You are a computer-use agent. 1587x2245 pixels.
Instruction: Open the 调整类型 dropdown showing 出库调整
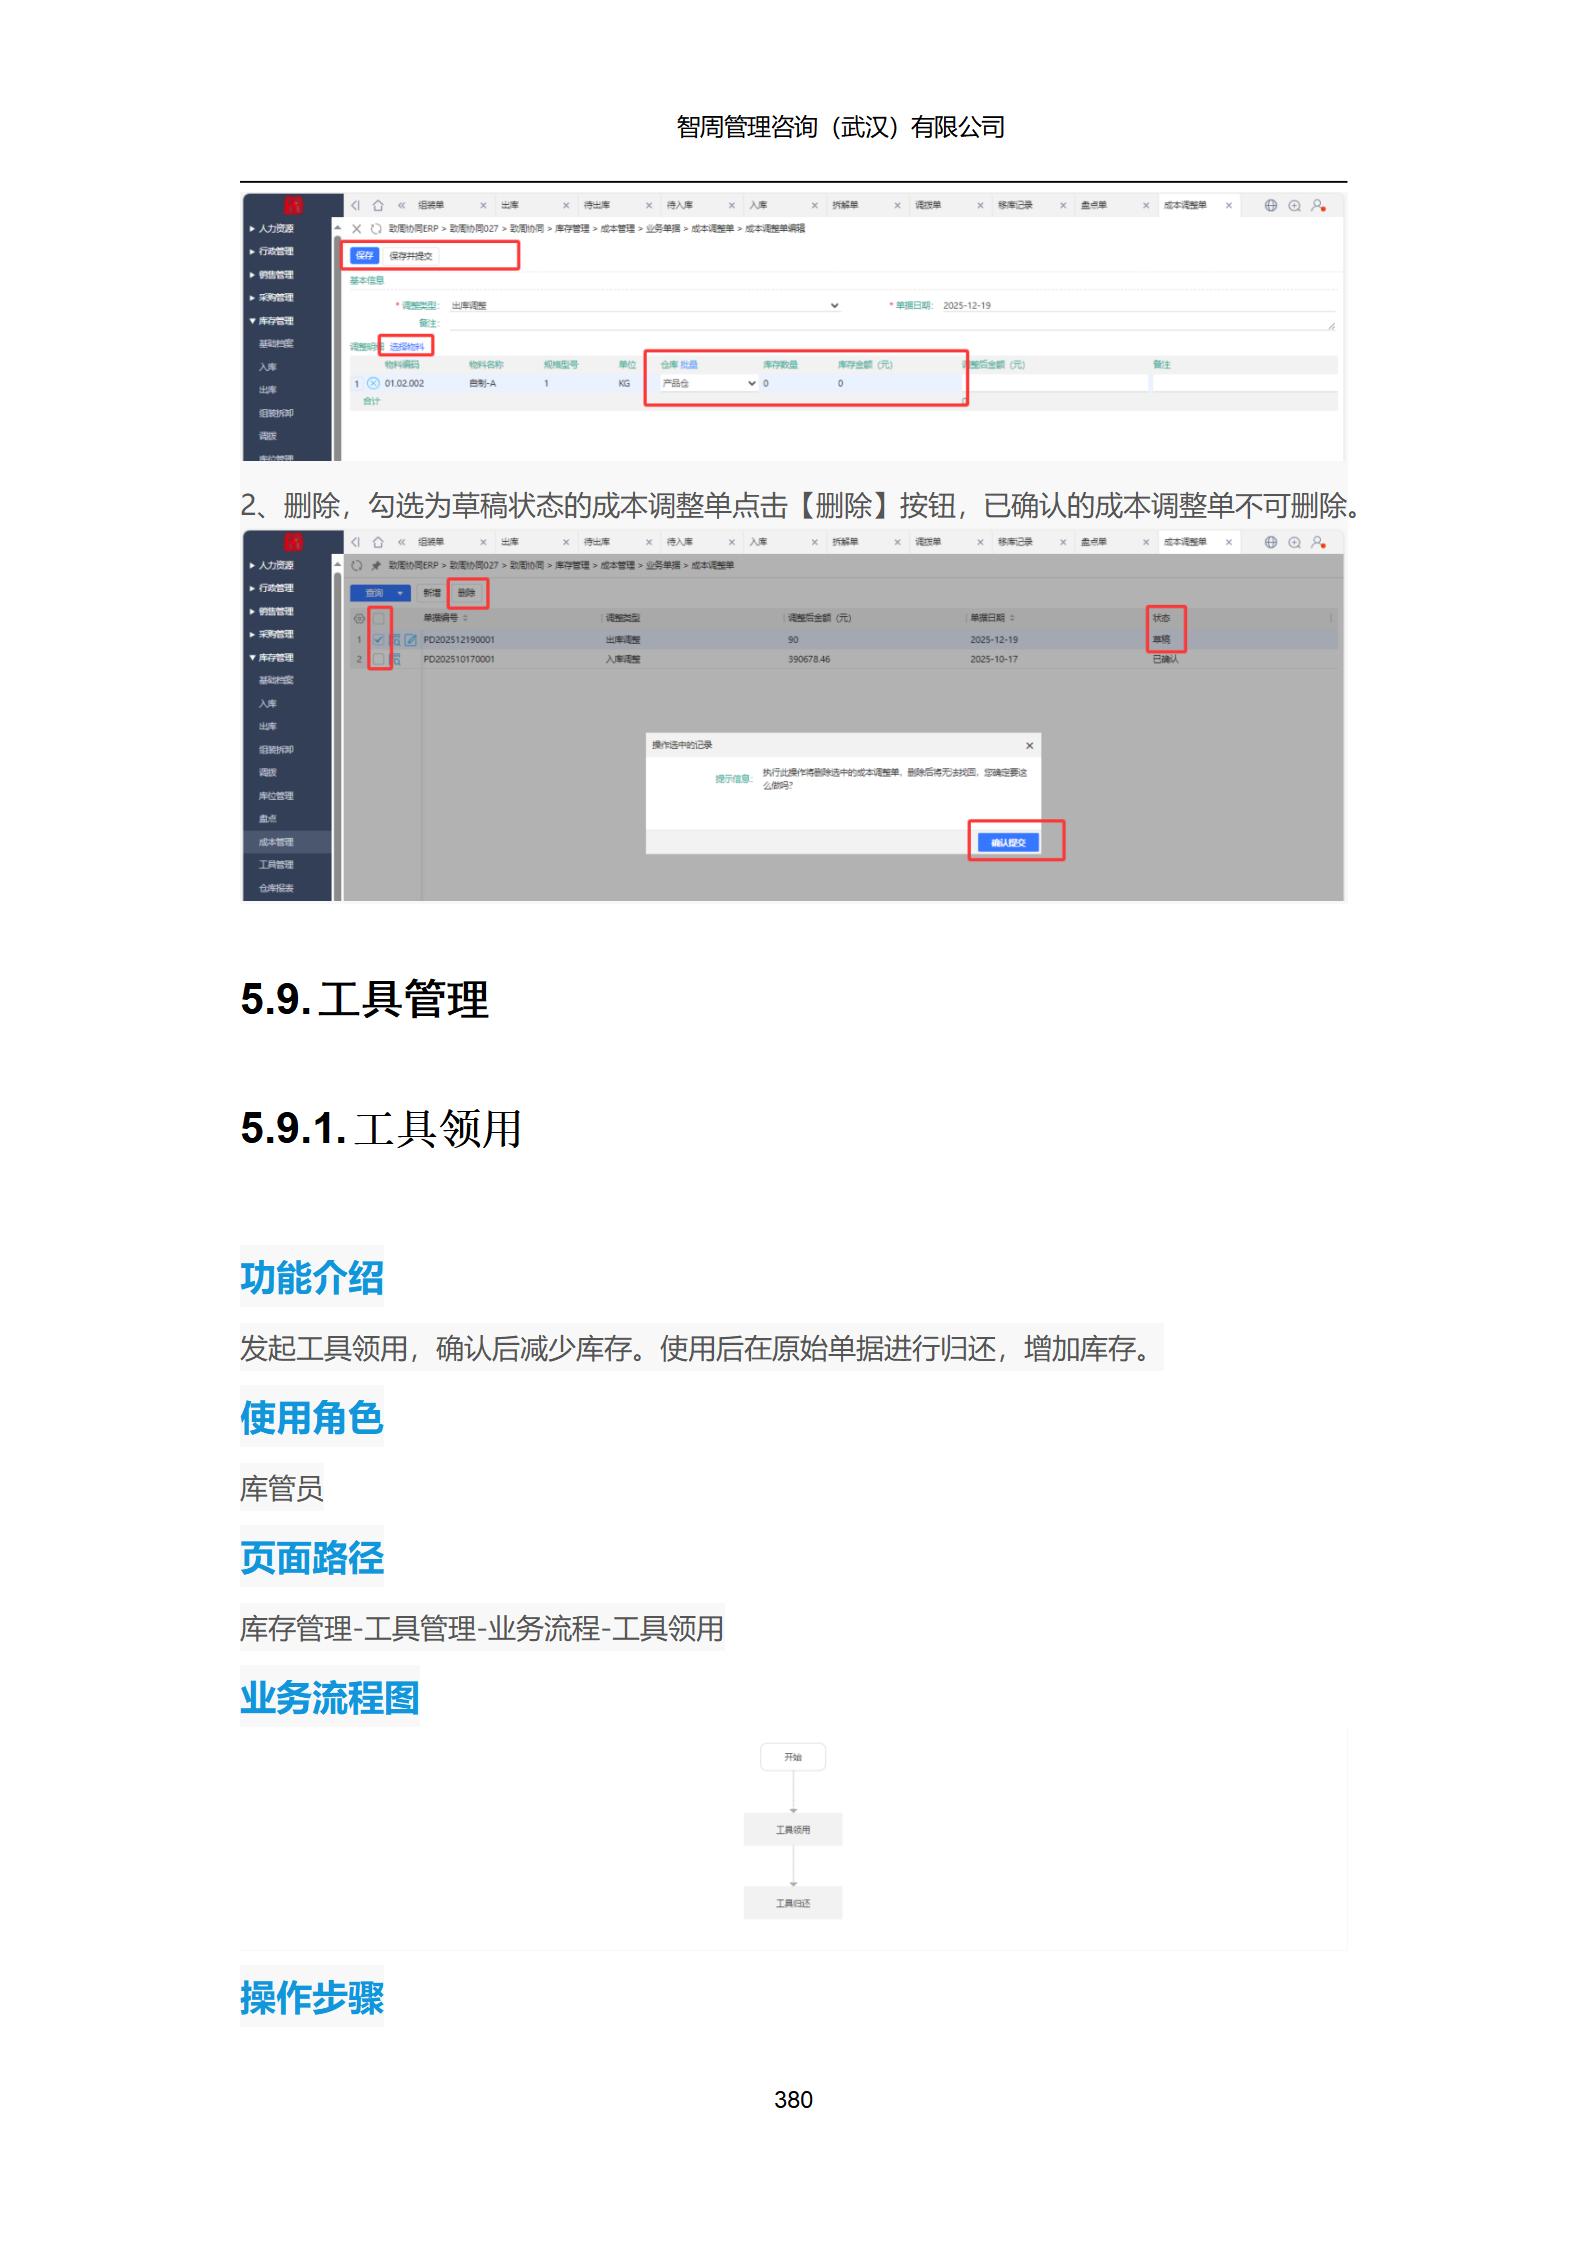pos(645,306)
